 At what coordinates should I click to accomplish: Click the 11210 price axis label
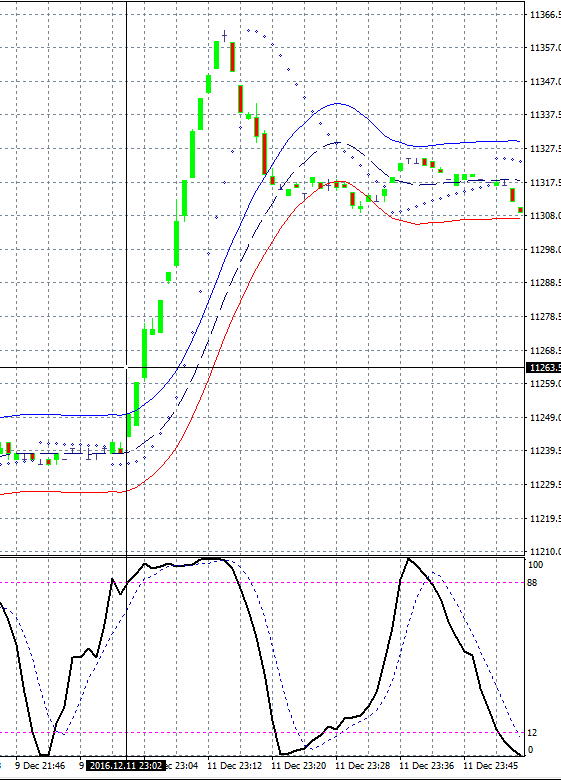point(545,552)
